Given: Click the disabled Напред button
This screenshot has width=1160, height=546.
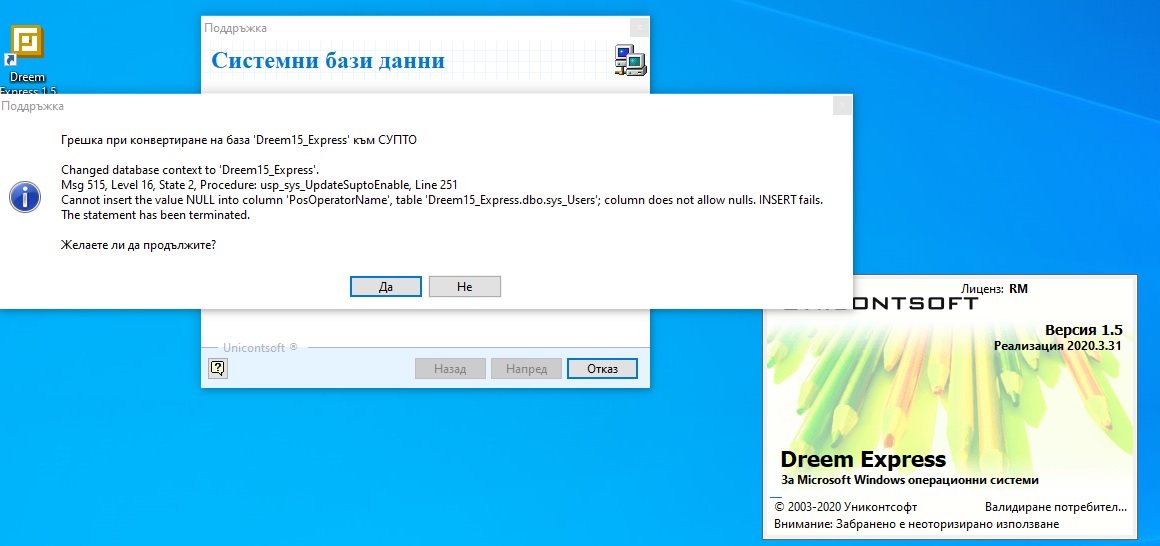Looking at the screenshot, I should (x=526, y=368).
